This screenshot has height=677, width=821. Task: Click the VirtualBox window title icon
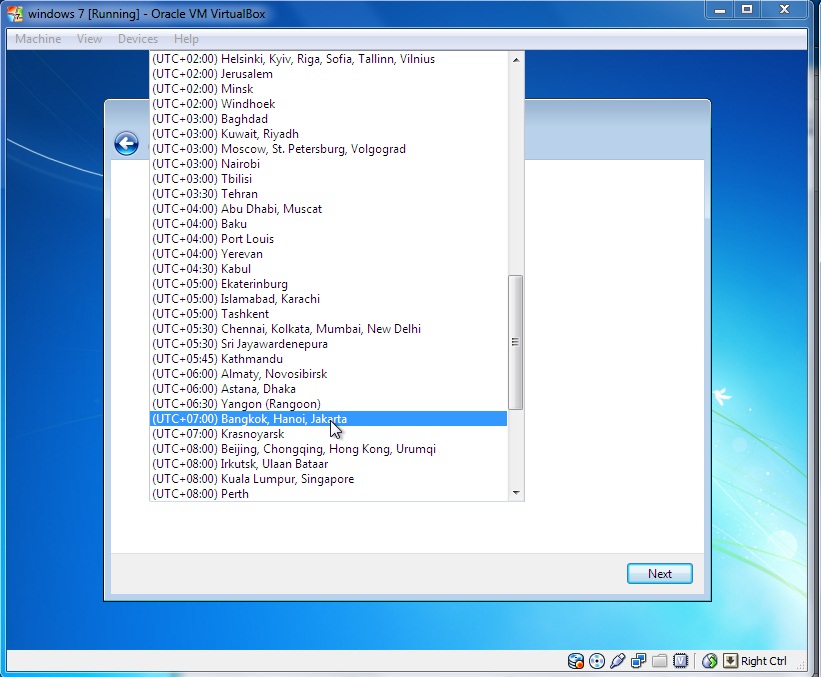click(x=15, y=14)
